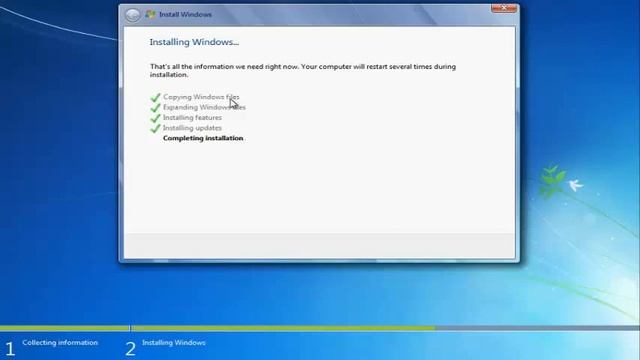Screen dimensions: 640x360
Task: Select the 'Installing features' step text
Action: [192, 118]
